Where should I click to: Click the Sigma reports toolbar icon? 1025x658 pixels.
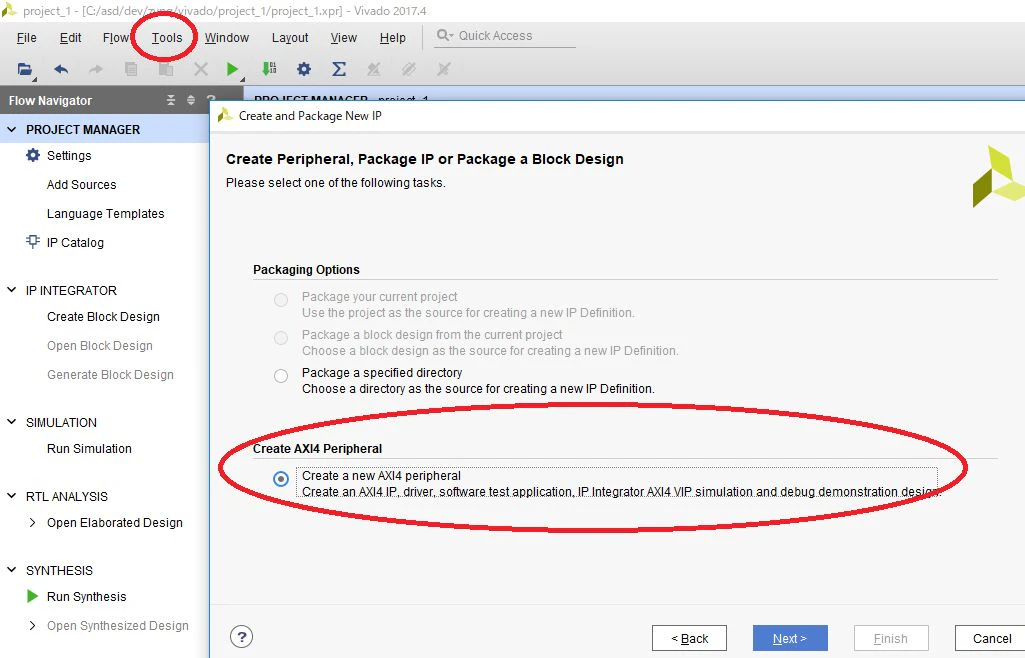pyautogui.click(x=339, y=69)
